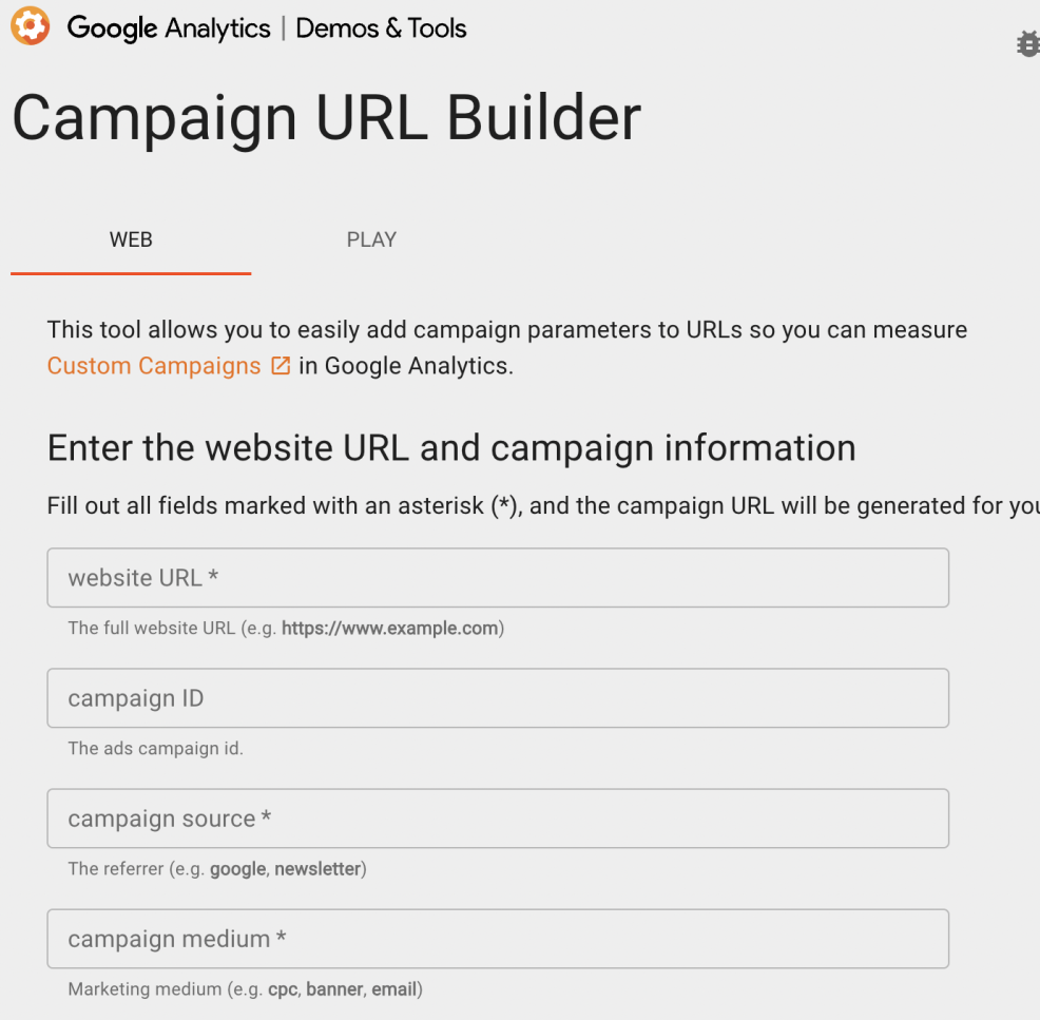This screenshot has width=1040, height=1020.
Task: Click the website URL input field
Action: click(497, 577)
